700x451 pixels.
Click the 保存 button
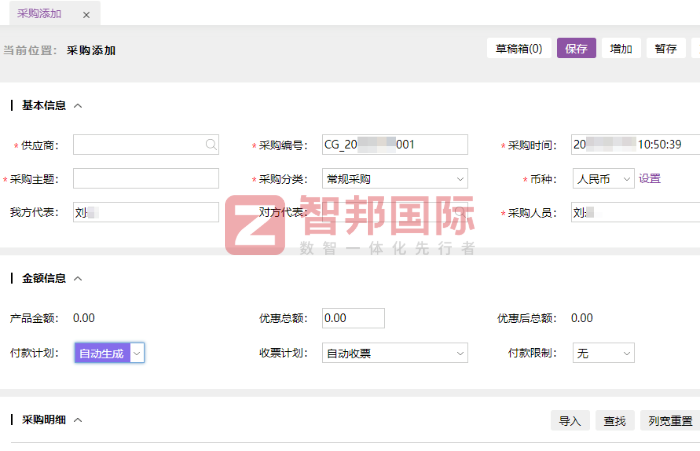coord(576,48)
